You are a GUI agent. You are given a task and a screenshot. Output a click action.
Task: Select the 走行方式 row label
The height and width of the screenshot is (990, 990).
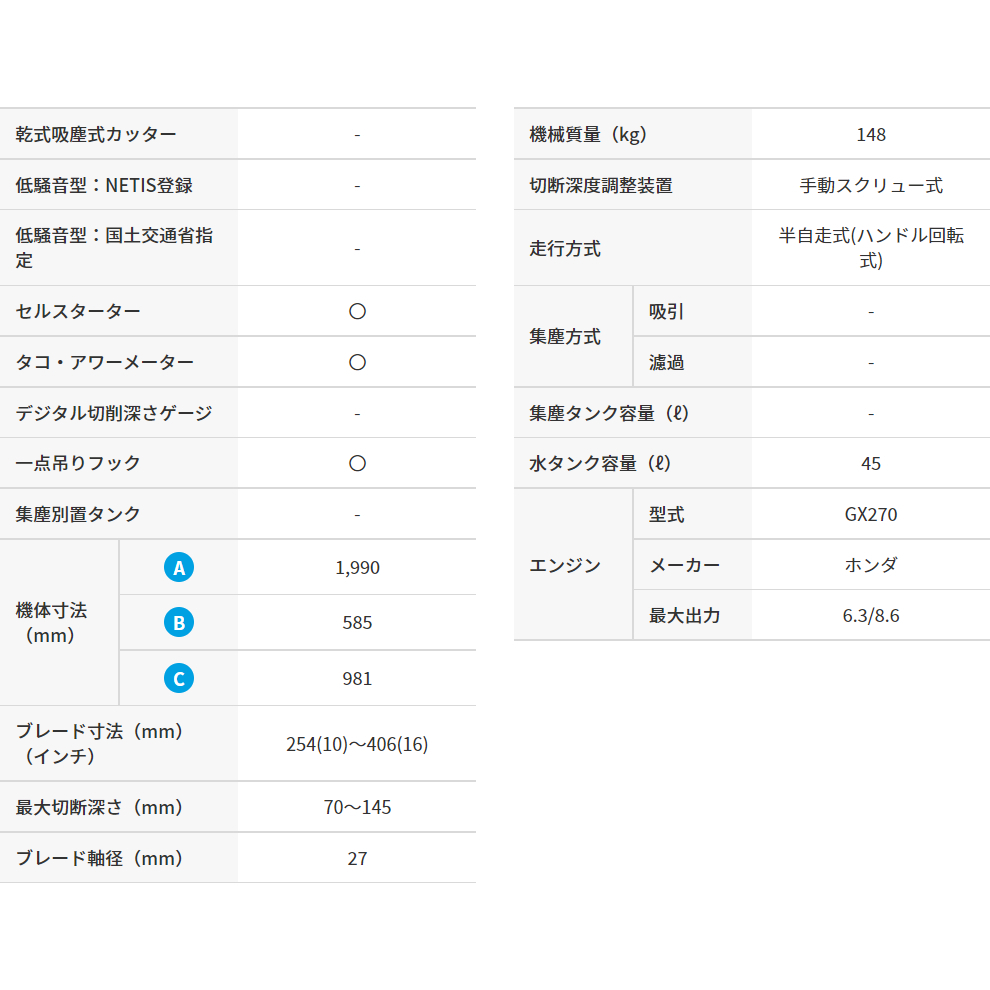pos(565,248)
